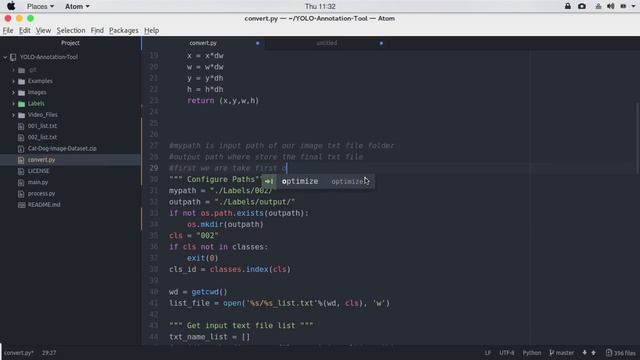Open the Selection menu
The height and width of the screenshot is (360, 640).
pos(71,31)
